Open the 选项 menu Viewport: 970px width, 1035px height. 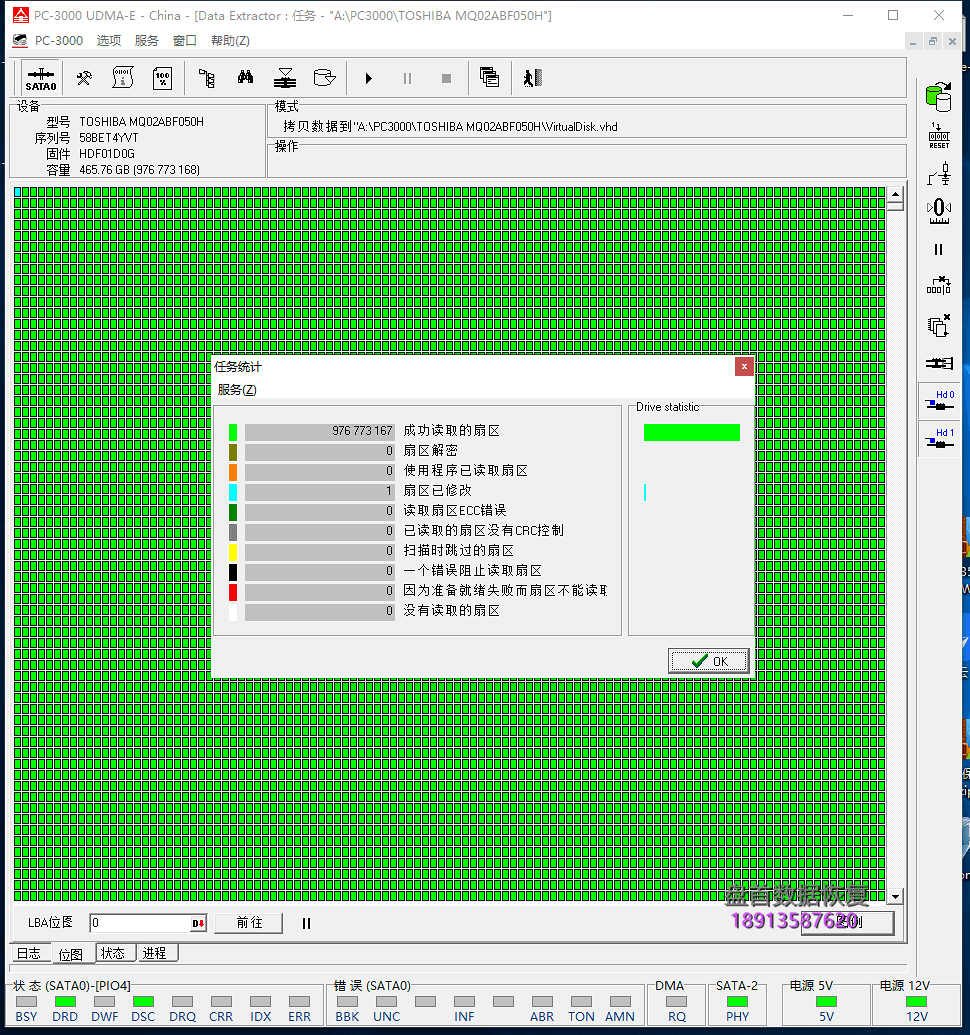109,41
